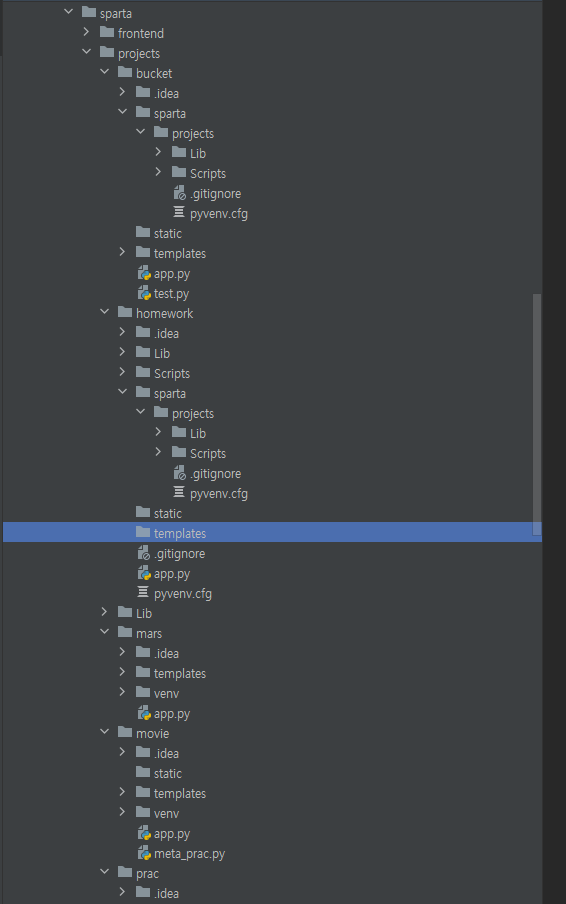Select app.py in the mars folder
Image resolution: width=566 pixels, height=904 pixels.
click(x=172, y=714)
